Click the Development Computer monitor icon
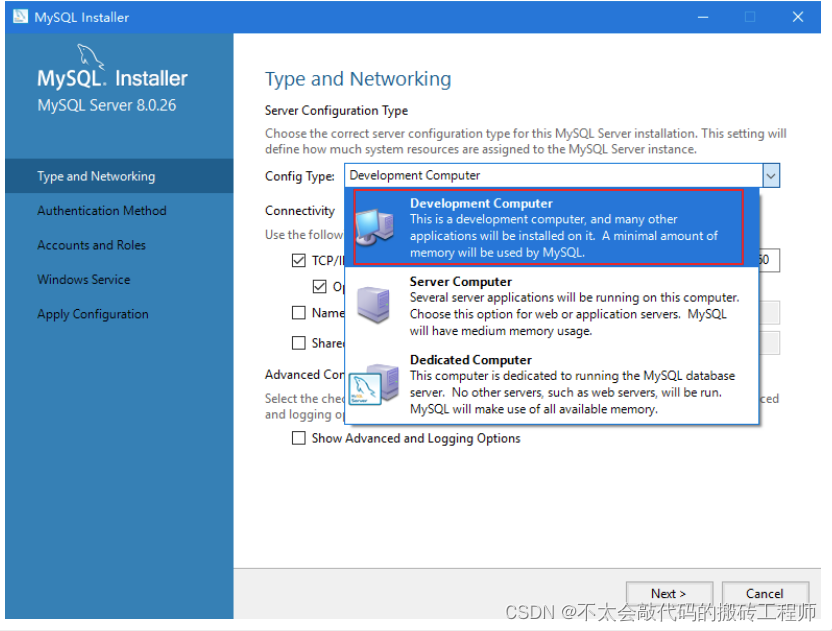Viewport: 832px width, 631px height. 375,227
